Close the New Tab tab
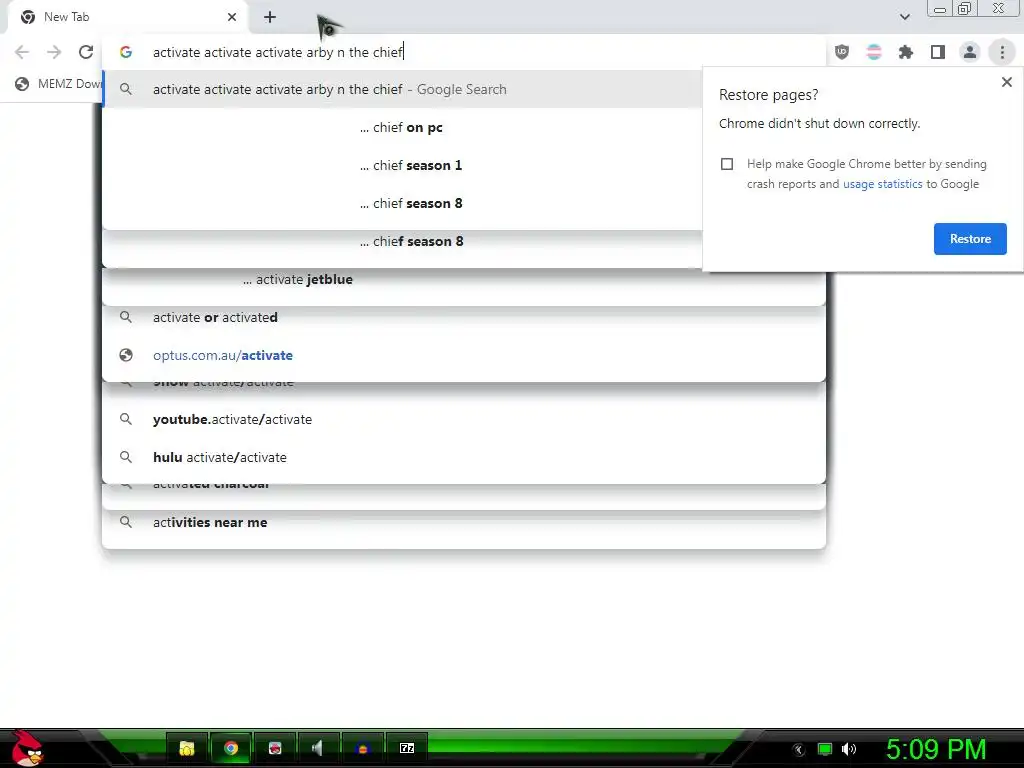This screenshot has height=768, width=1024. point(232,17)
